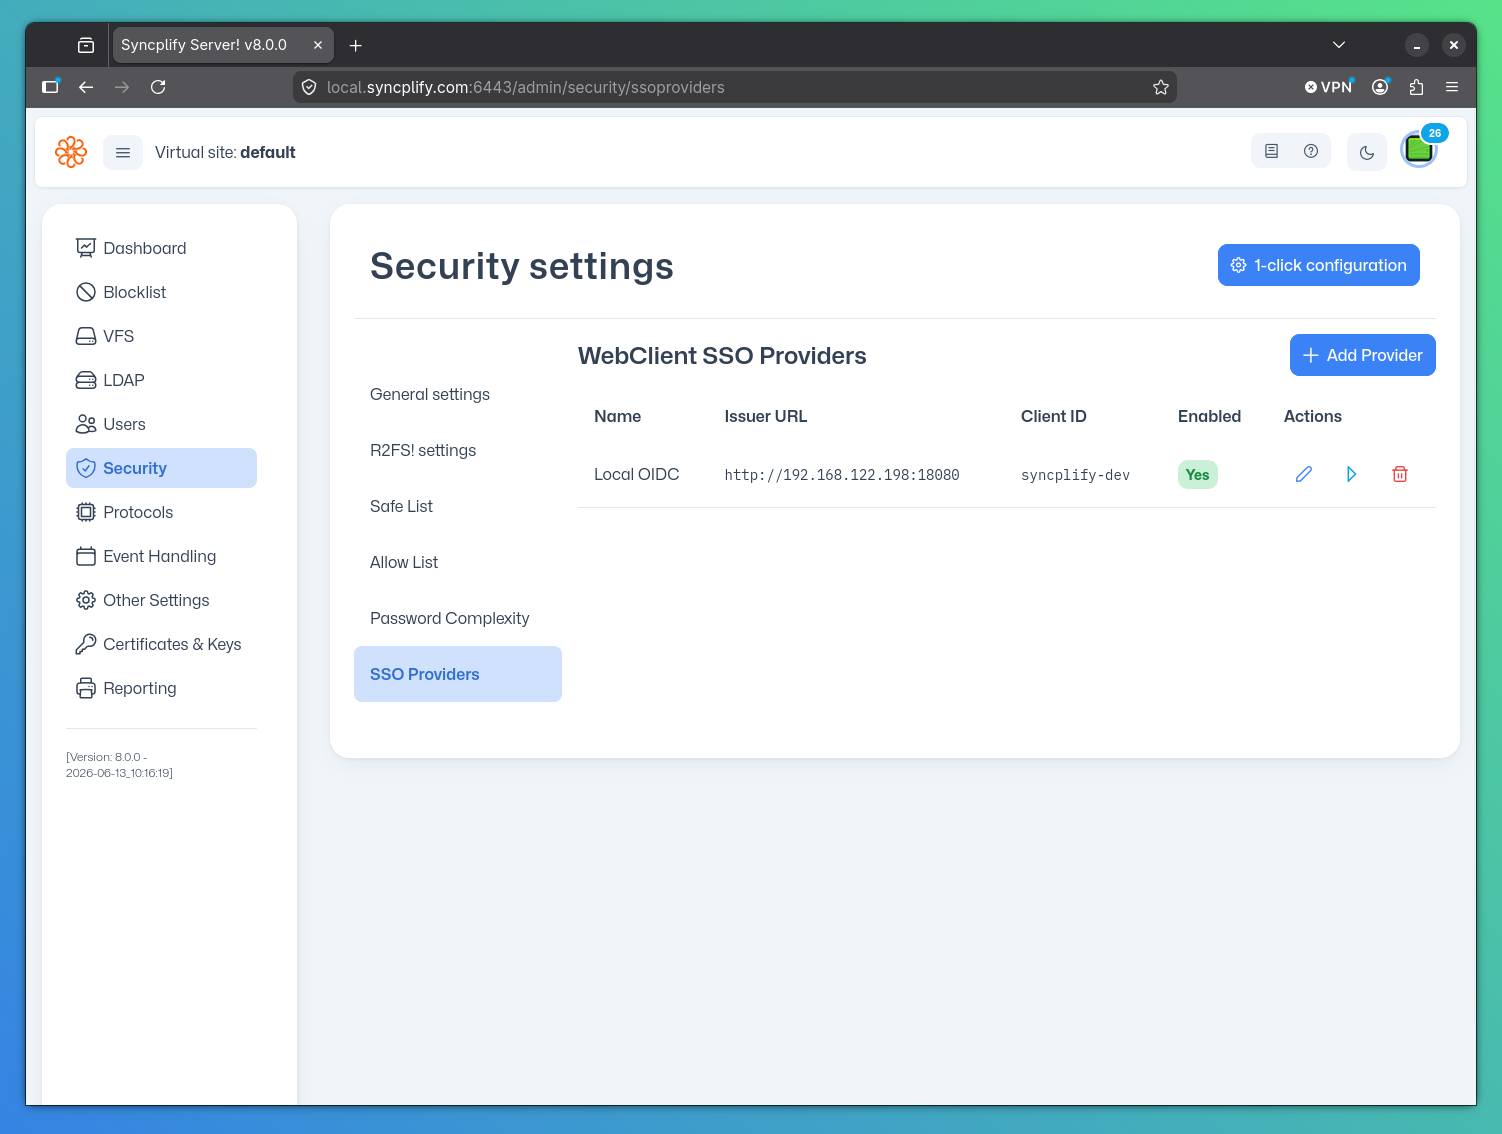Click the LDAP server icon in sidebar

pos(86,380)
